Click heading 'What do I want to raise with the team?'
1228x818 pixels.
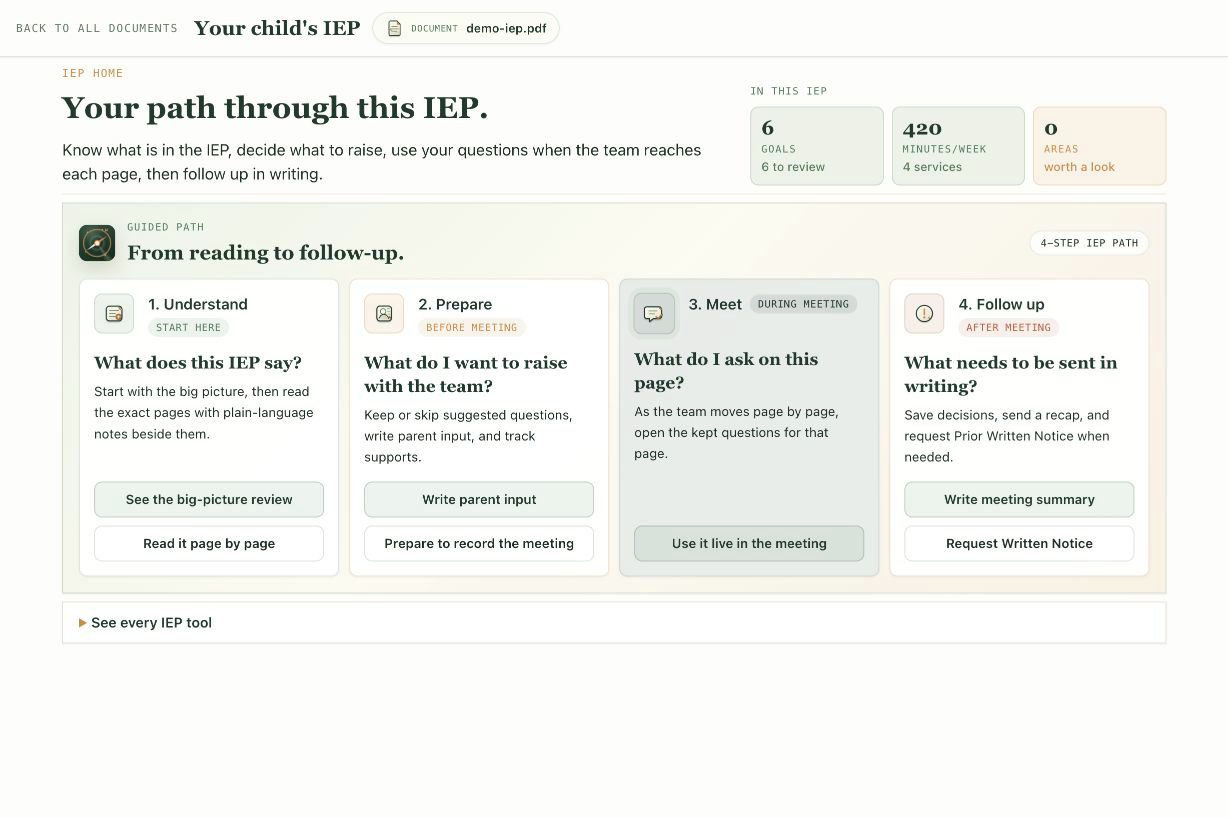[466, 374]
